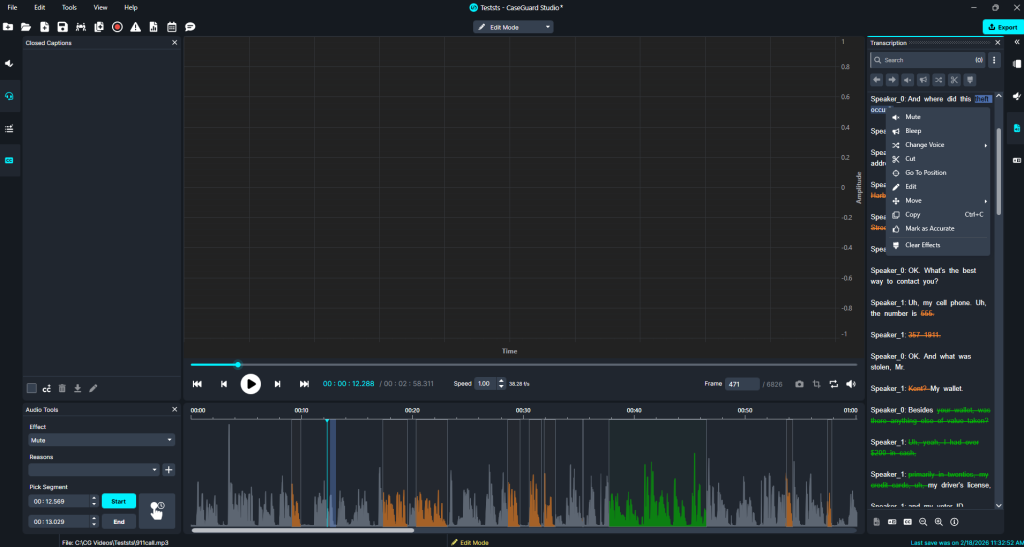1024x547 pixels.
Task: Open the Edit Mode dropdown at top
Action: [513, 27]
